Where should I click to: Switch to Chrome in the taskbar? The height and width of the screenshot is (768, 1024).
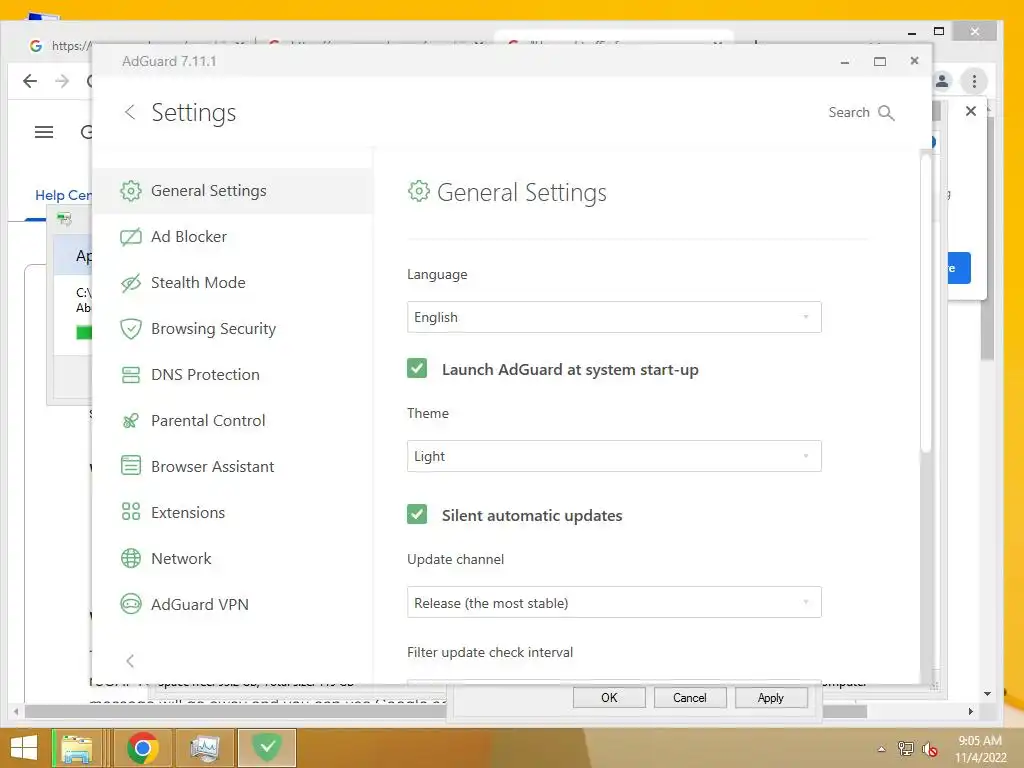pyautogui.click(x=143, y=748)
